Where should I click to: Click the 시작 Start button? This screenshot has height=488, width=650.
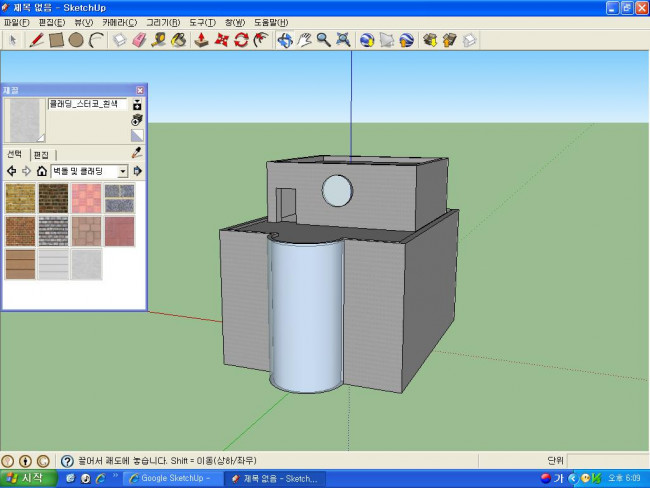[28, 478]
